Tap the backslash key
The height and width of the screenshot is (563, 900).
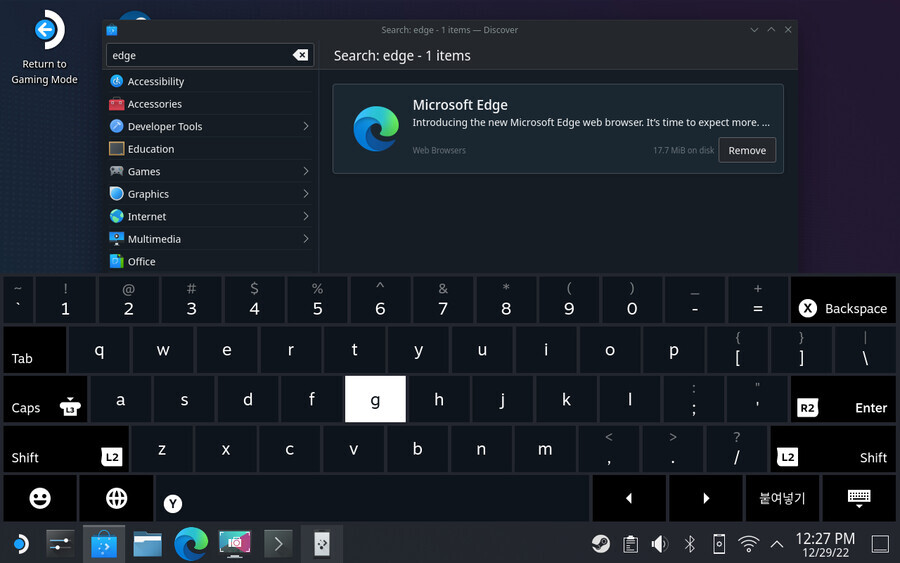click(865, 350)
